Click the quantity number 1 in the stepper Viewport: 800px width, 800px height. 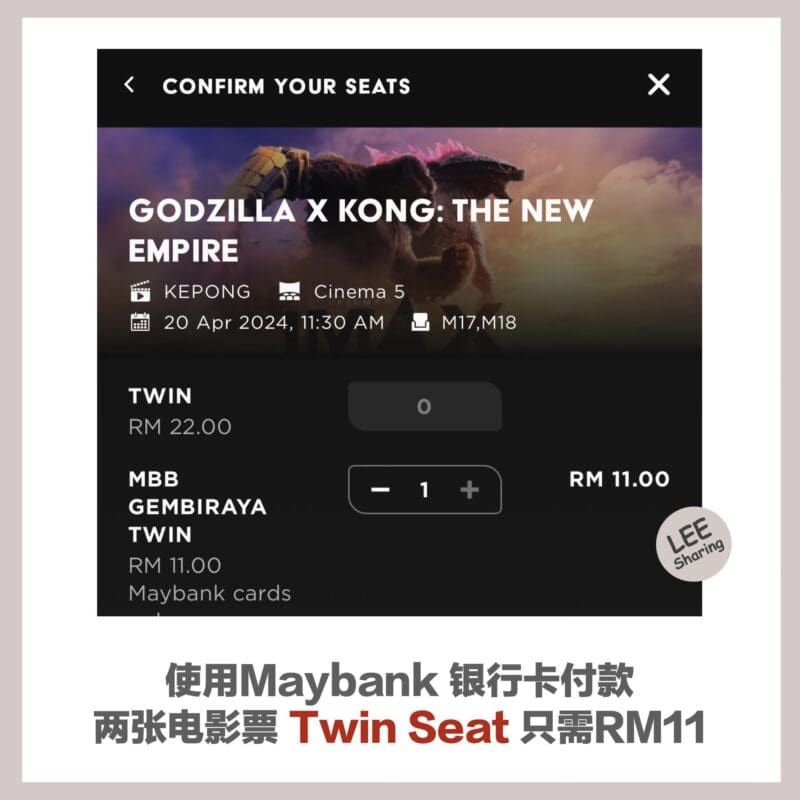point(424,490)
